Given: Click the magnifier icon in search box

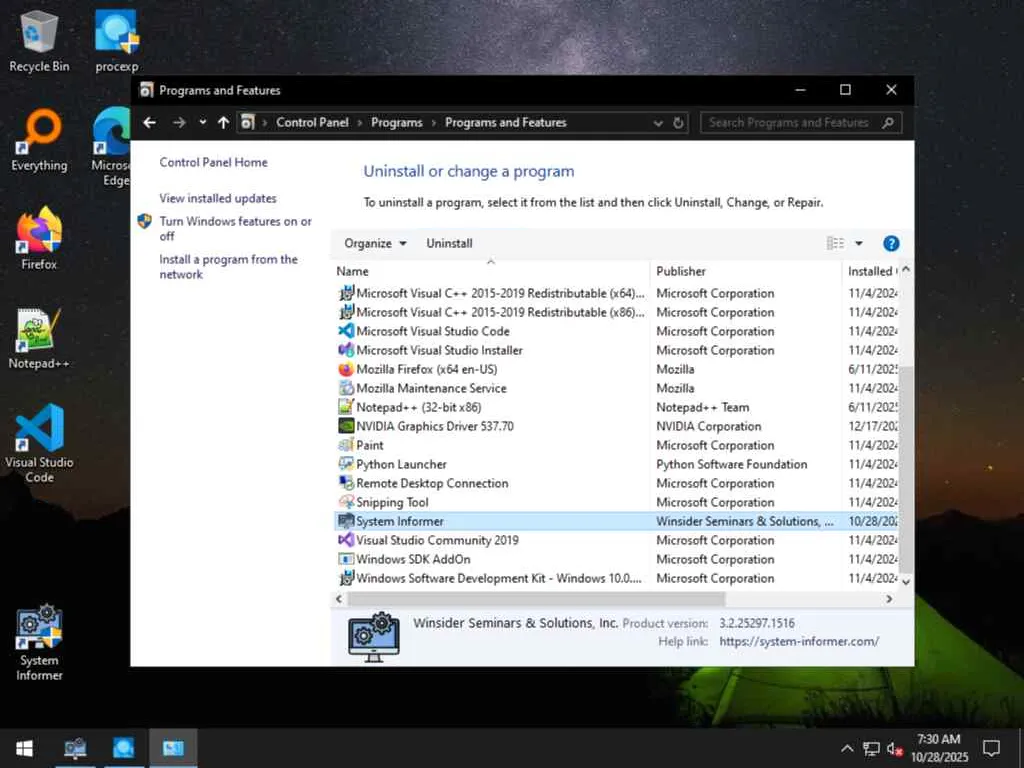Looking at the screenshot, I should 888,123.
